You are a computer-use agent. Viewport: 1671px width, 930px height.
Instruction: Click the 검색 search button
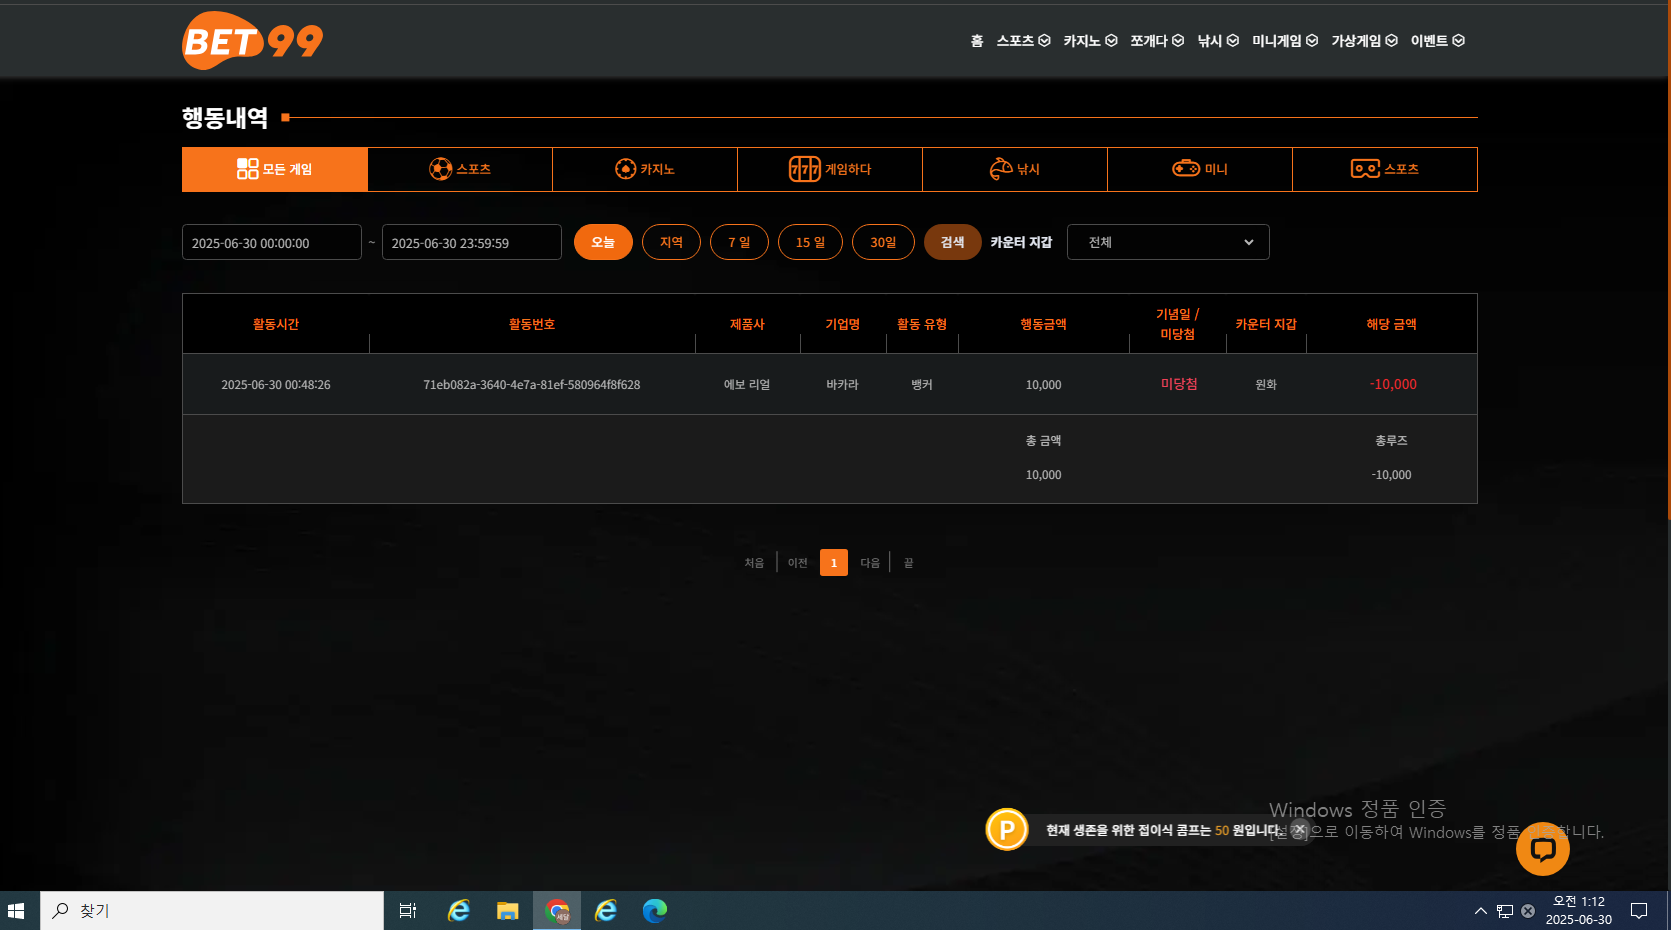953,242
